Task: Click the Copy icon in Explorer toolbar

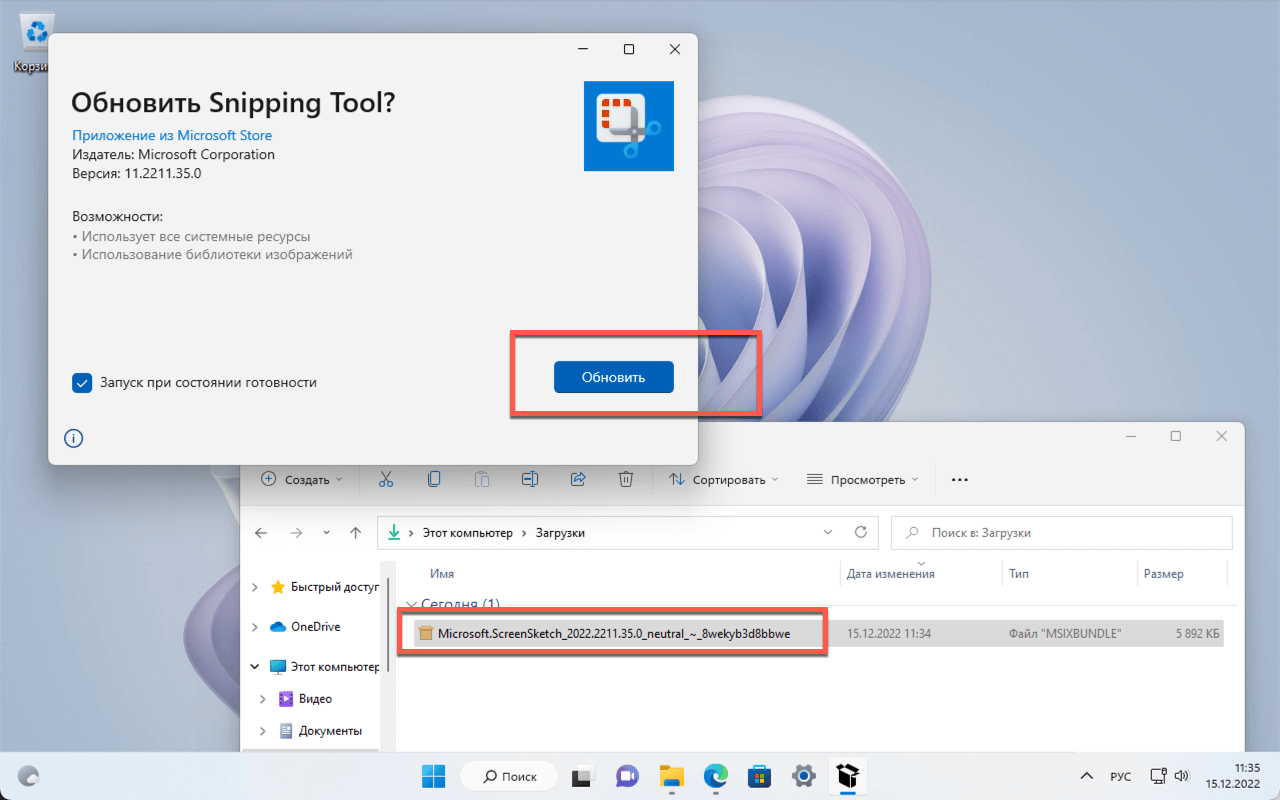Action: click(x=434, y=479)
